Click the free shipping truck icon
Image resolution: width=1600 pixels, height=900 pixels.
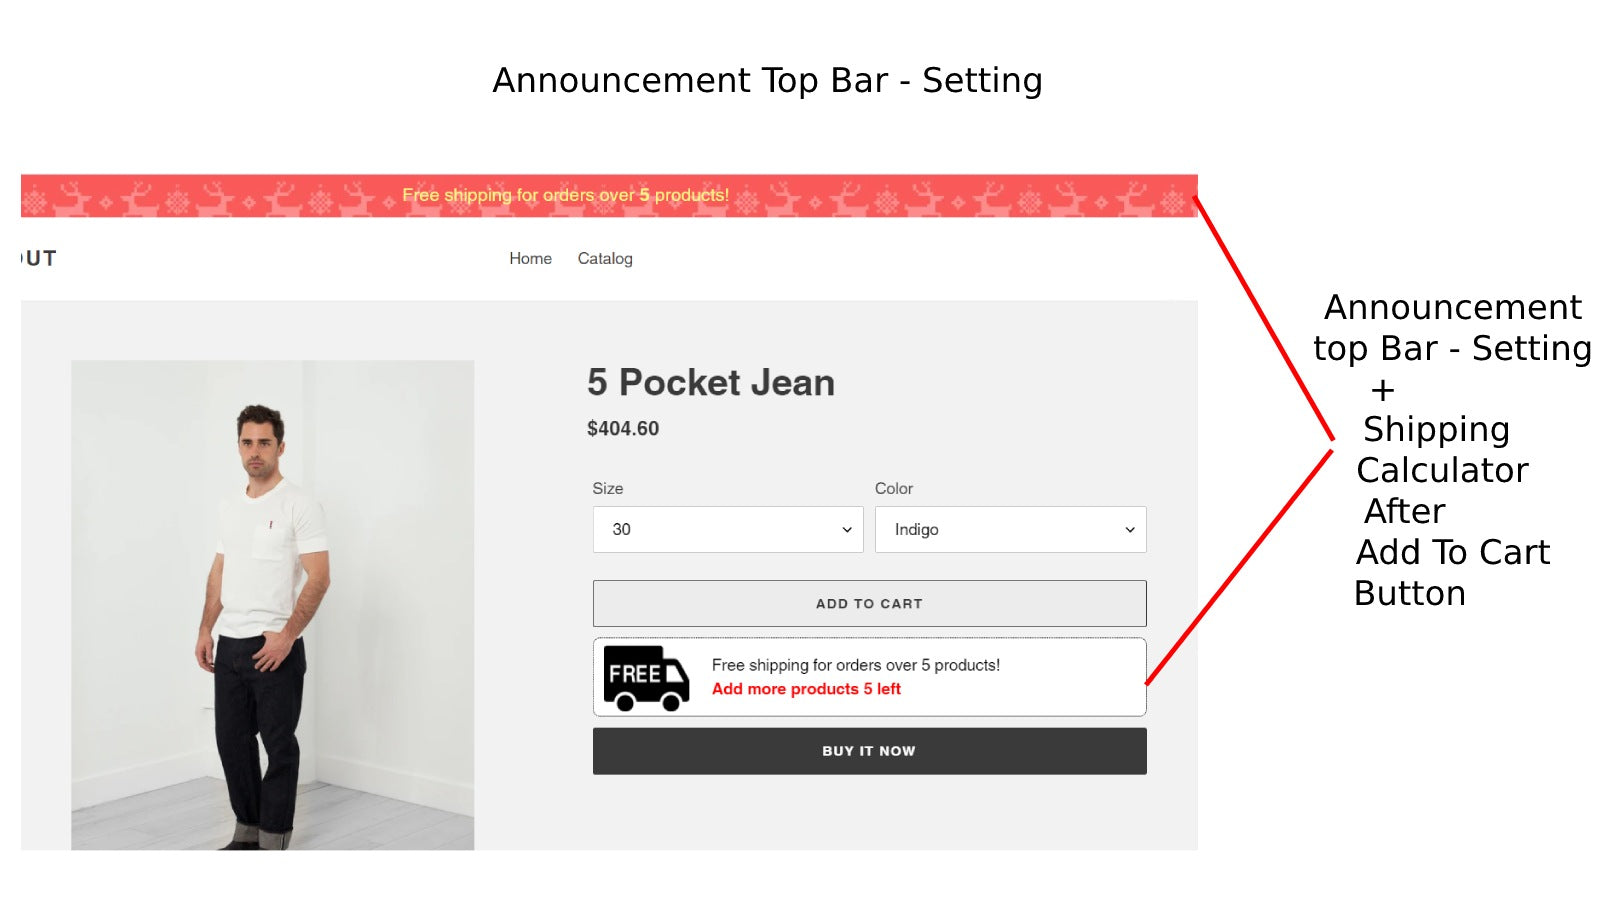click(x=646, y=676)
